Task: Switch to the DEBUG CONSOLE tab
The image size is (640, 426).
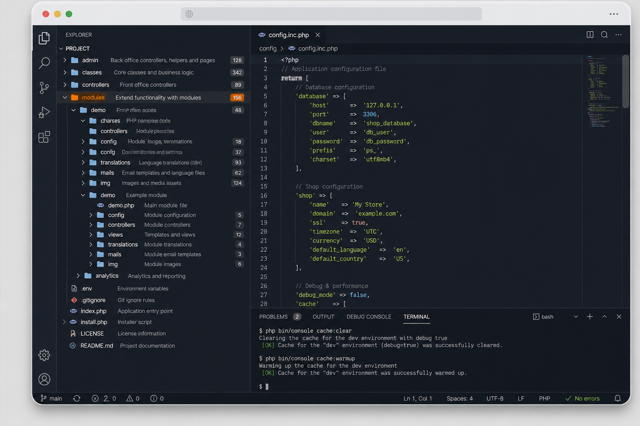Action: (369, 317)
